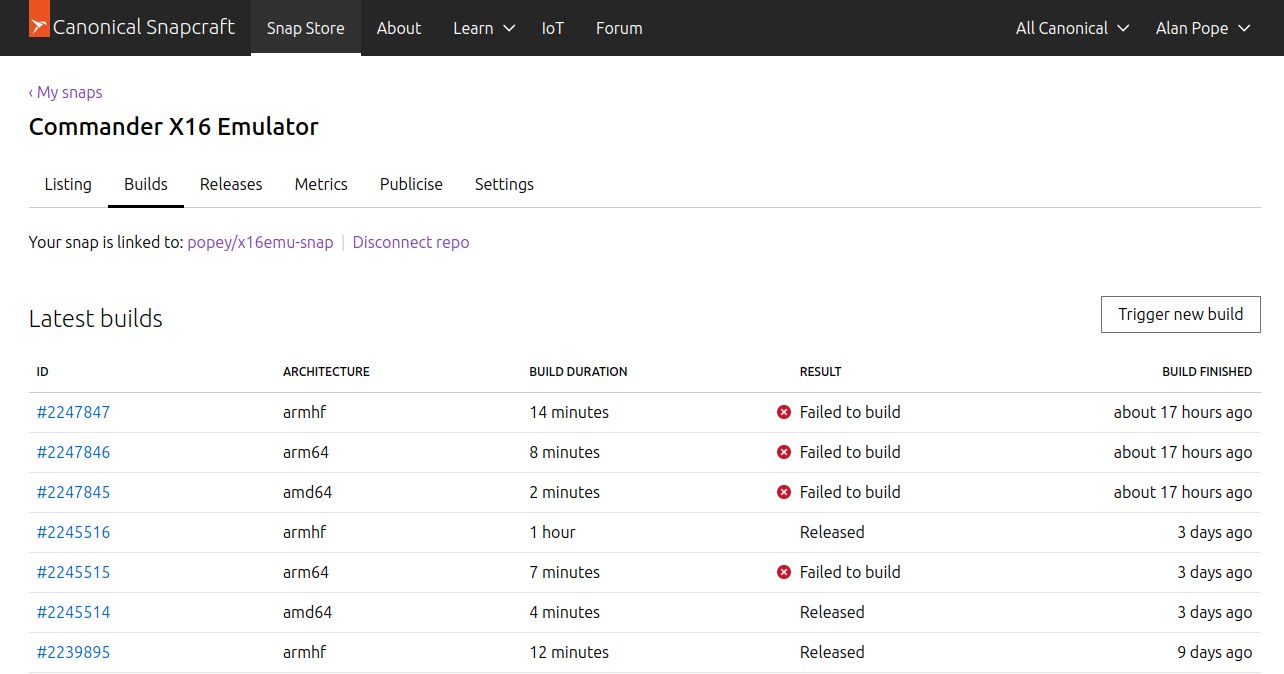
Task: Click the 4 minutes duration cell
Action: 565,612
